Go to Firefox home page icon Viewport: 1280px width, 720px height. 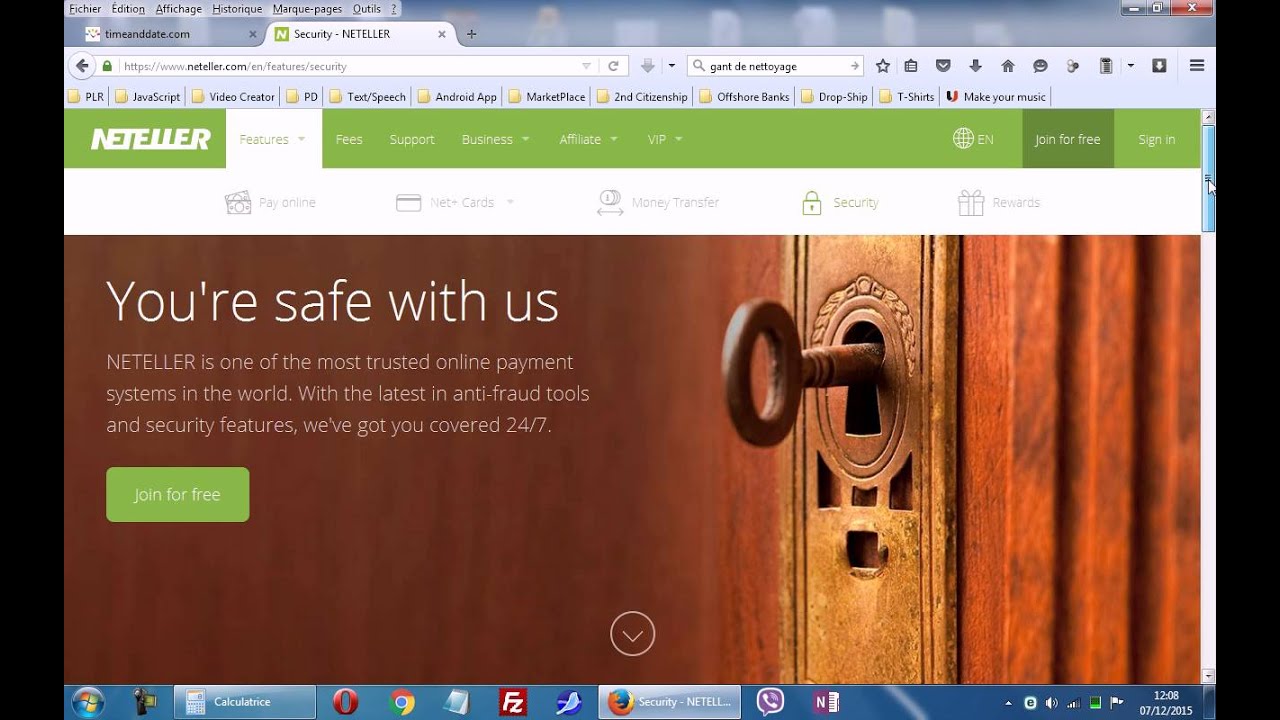(x=1008, y=66)
